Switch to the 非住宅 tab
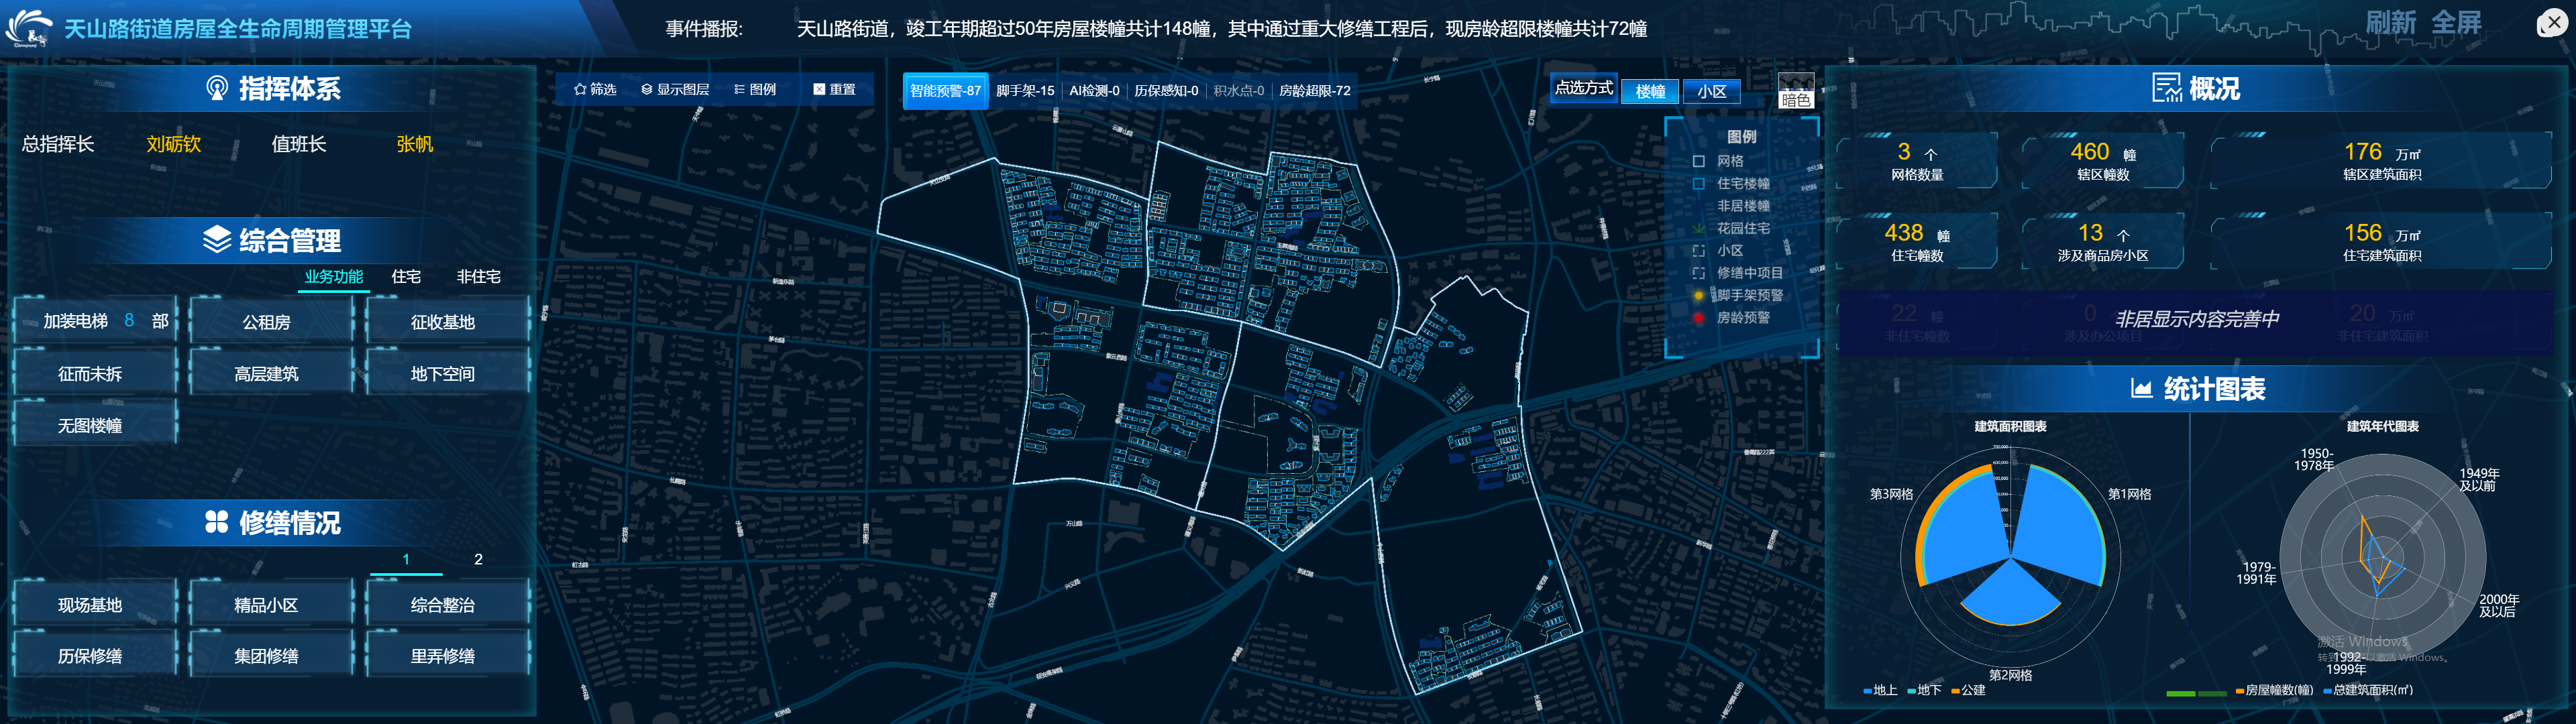This screenshot has width=2576, height=724. 478,276
